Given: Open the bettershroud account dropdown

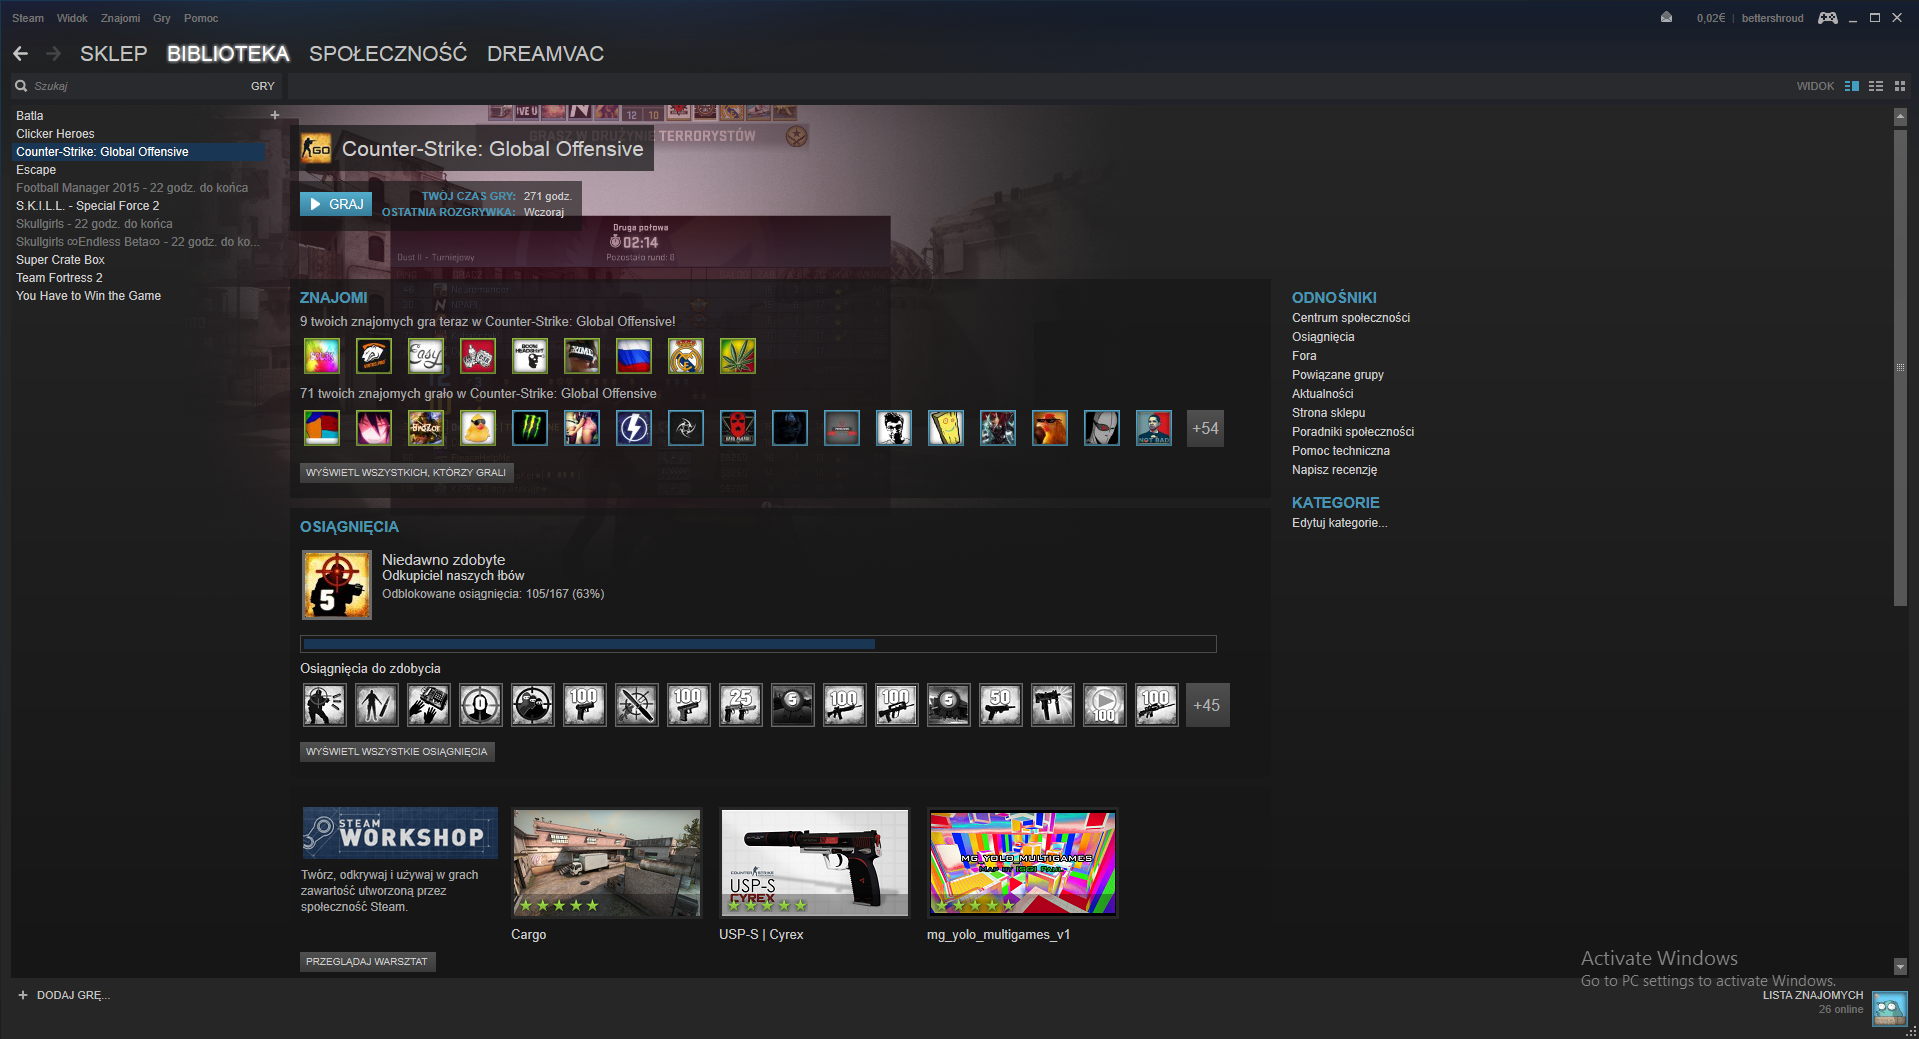Looking at the screenshot, I should pos(1772,18).
